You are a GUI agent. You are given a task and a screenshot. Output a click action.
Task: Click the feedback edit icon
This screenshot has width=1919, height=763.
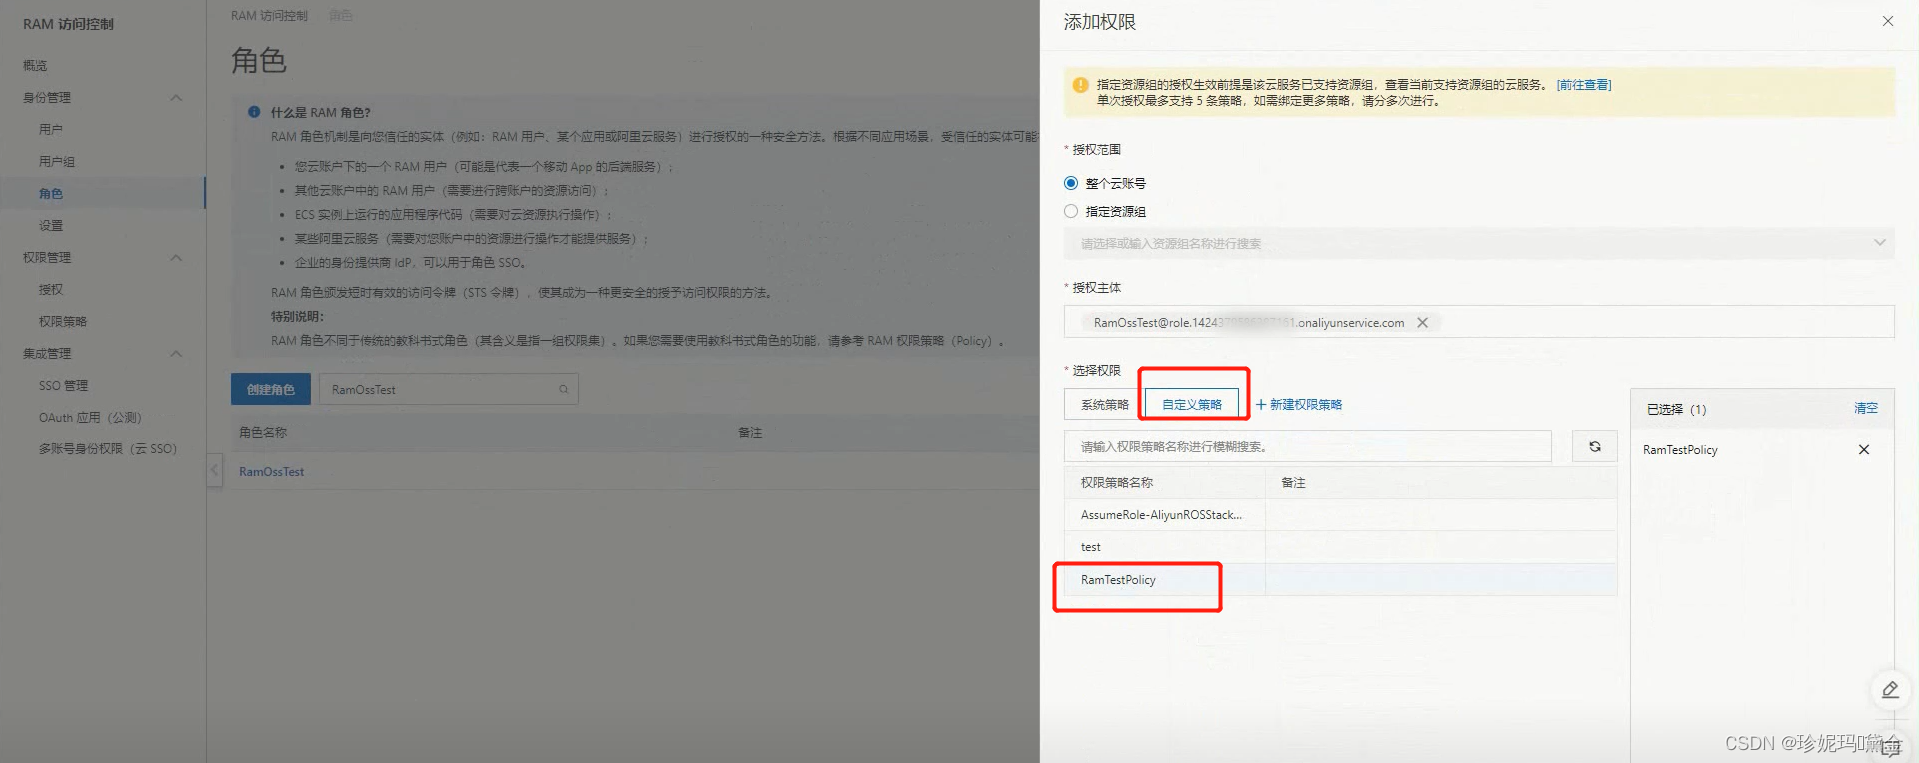pyautogui.click(x=1890, y=690)
